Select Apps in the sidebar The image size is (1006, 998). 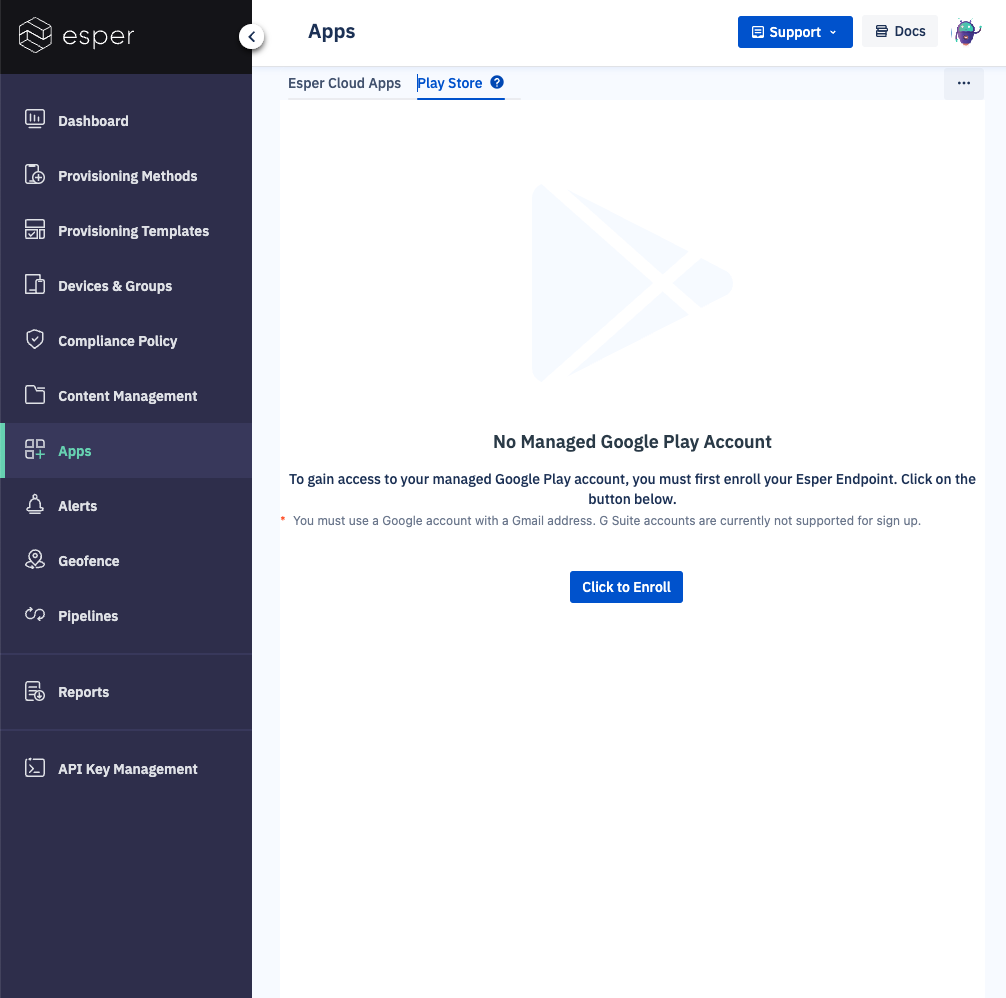tap(126, 451)
